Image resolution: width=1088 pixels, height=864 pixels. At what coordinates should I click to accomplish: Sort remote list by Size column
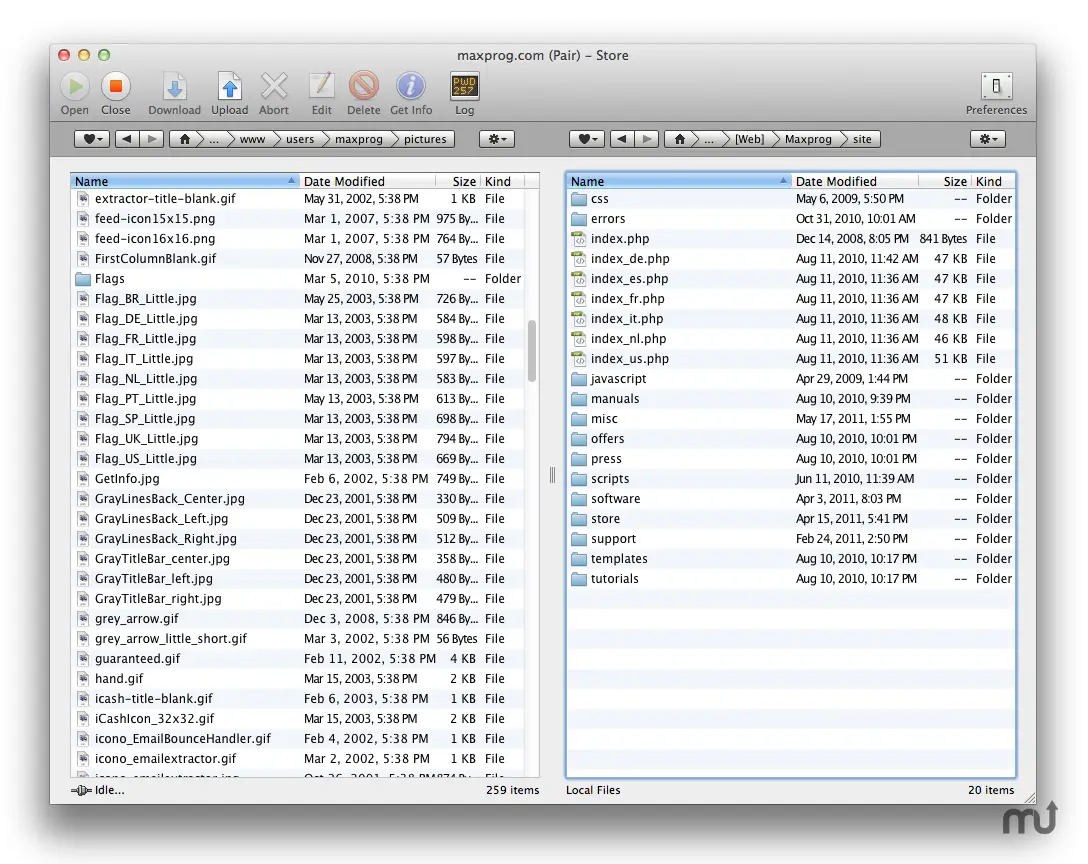pyautogui.click(x=458, y=181)
